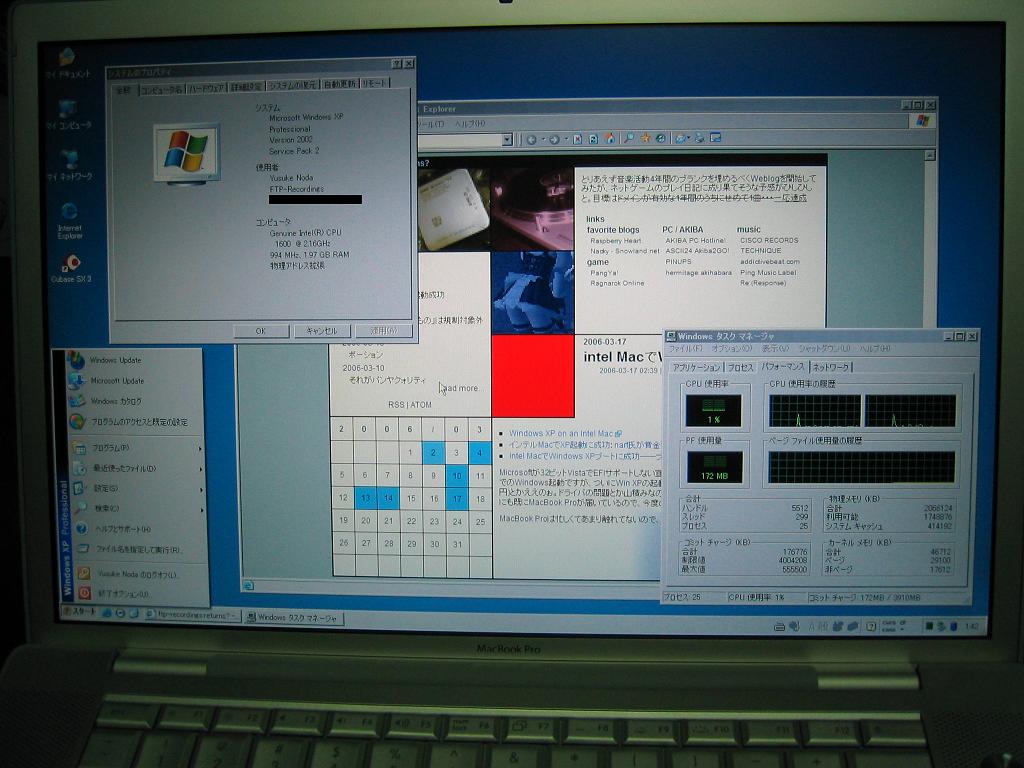Click the green Task Manager CPU tray icon
This screenshot has height=768, width=1024.
(x=929, y=626)
